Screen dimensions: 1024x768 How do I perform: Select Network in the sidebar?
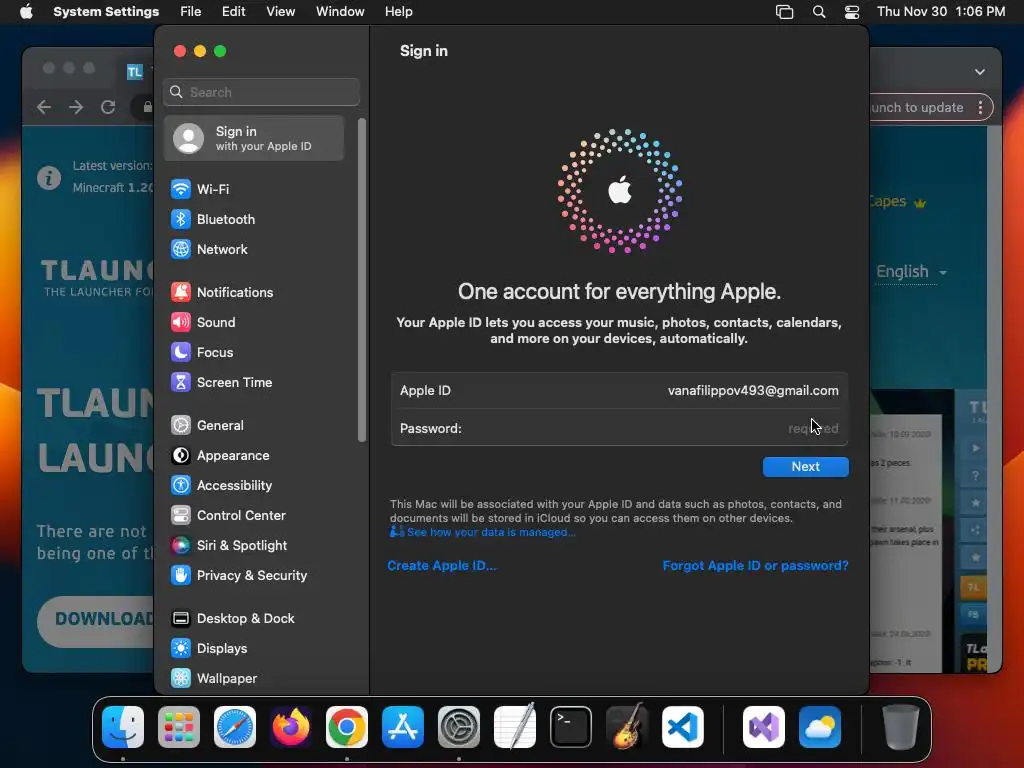[209, 249]
